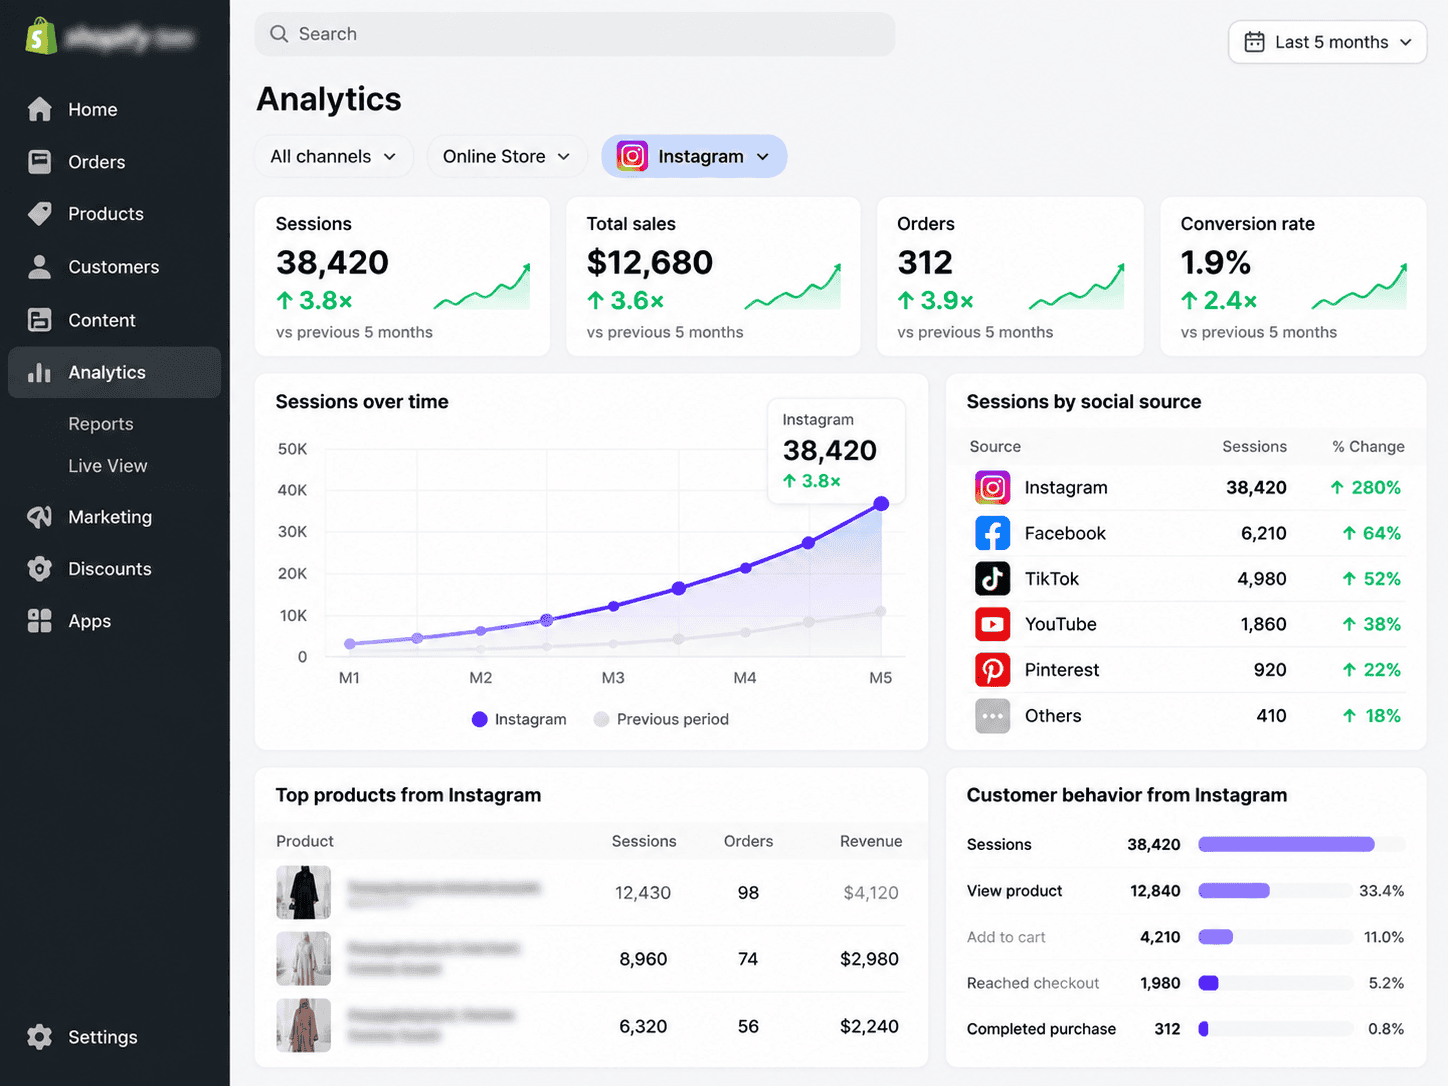Open Discounts in sidebar
Viewport: 1448px width, 1086px height.
[114, 569]
